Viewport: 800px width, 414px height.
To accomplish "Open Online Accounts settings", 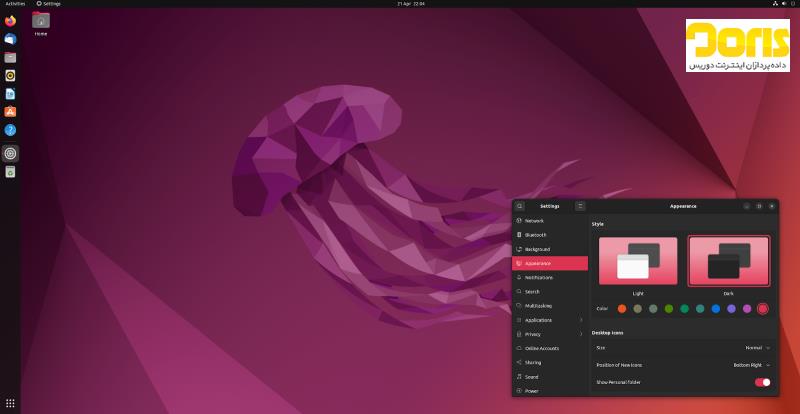I will [x=550, y=348].
